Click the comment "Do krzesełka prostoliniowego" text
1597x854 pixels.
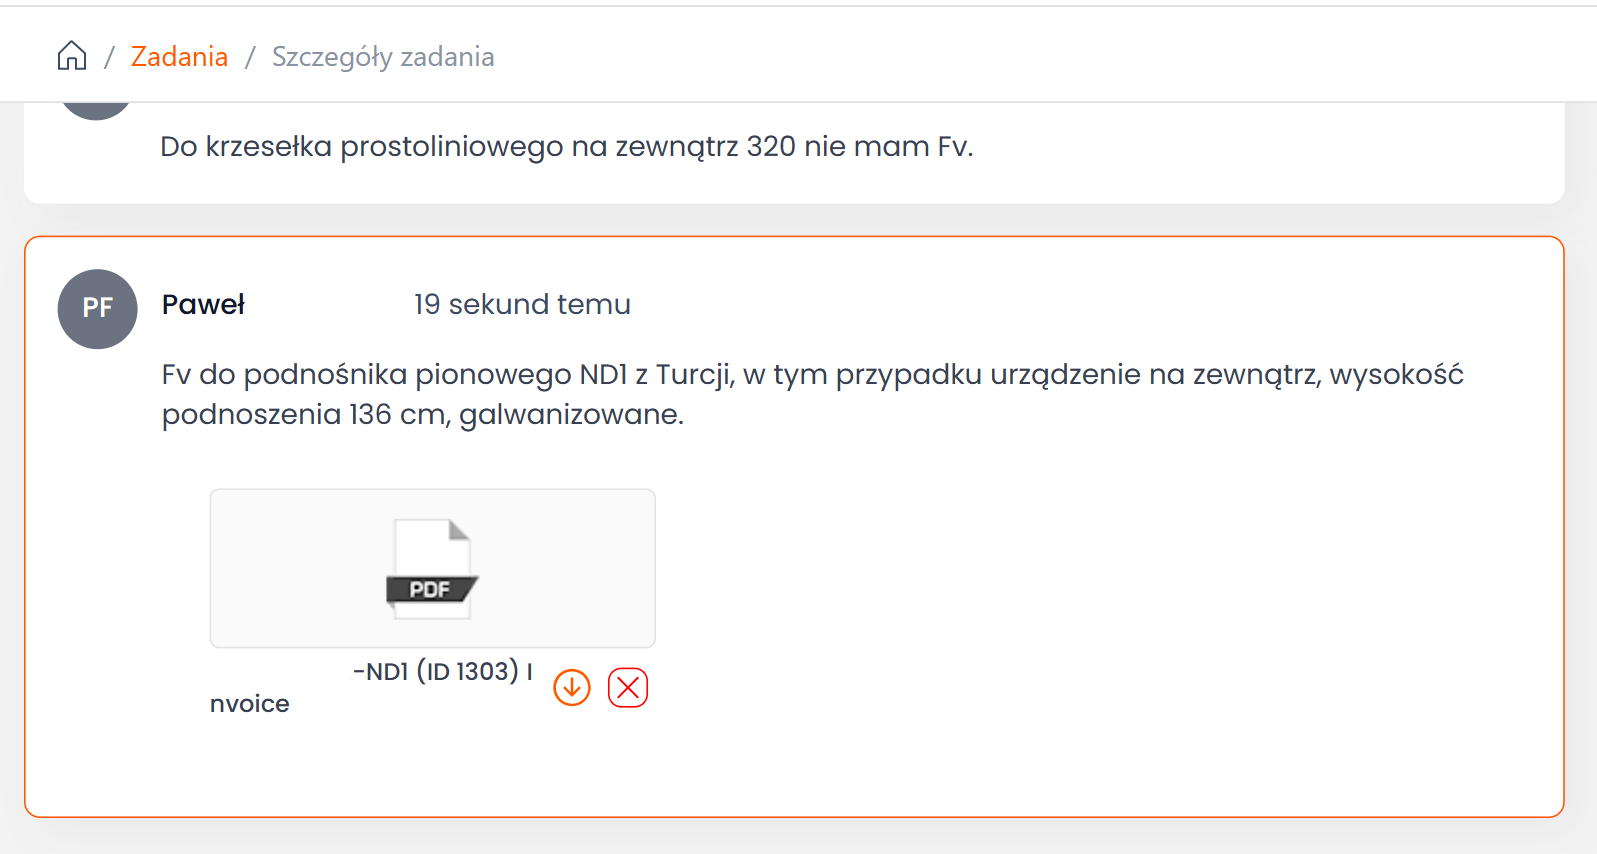click(566, 147)
